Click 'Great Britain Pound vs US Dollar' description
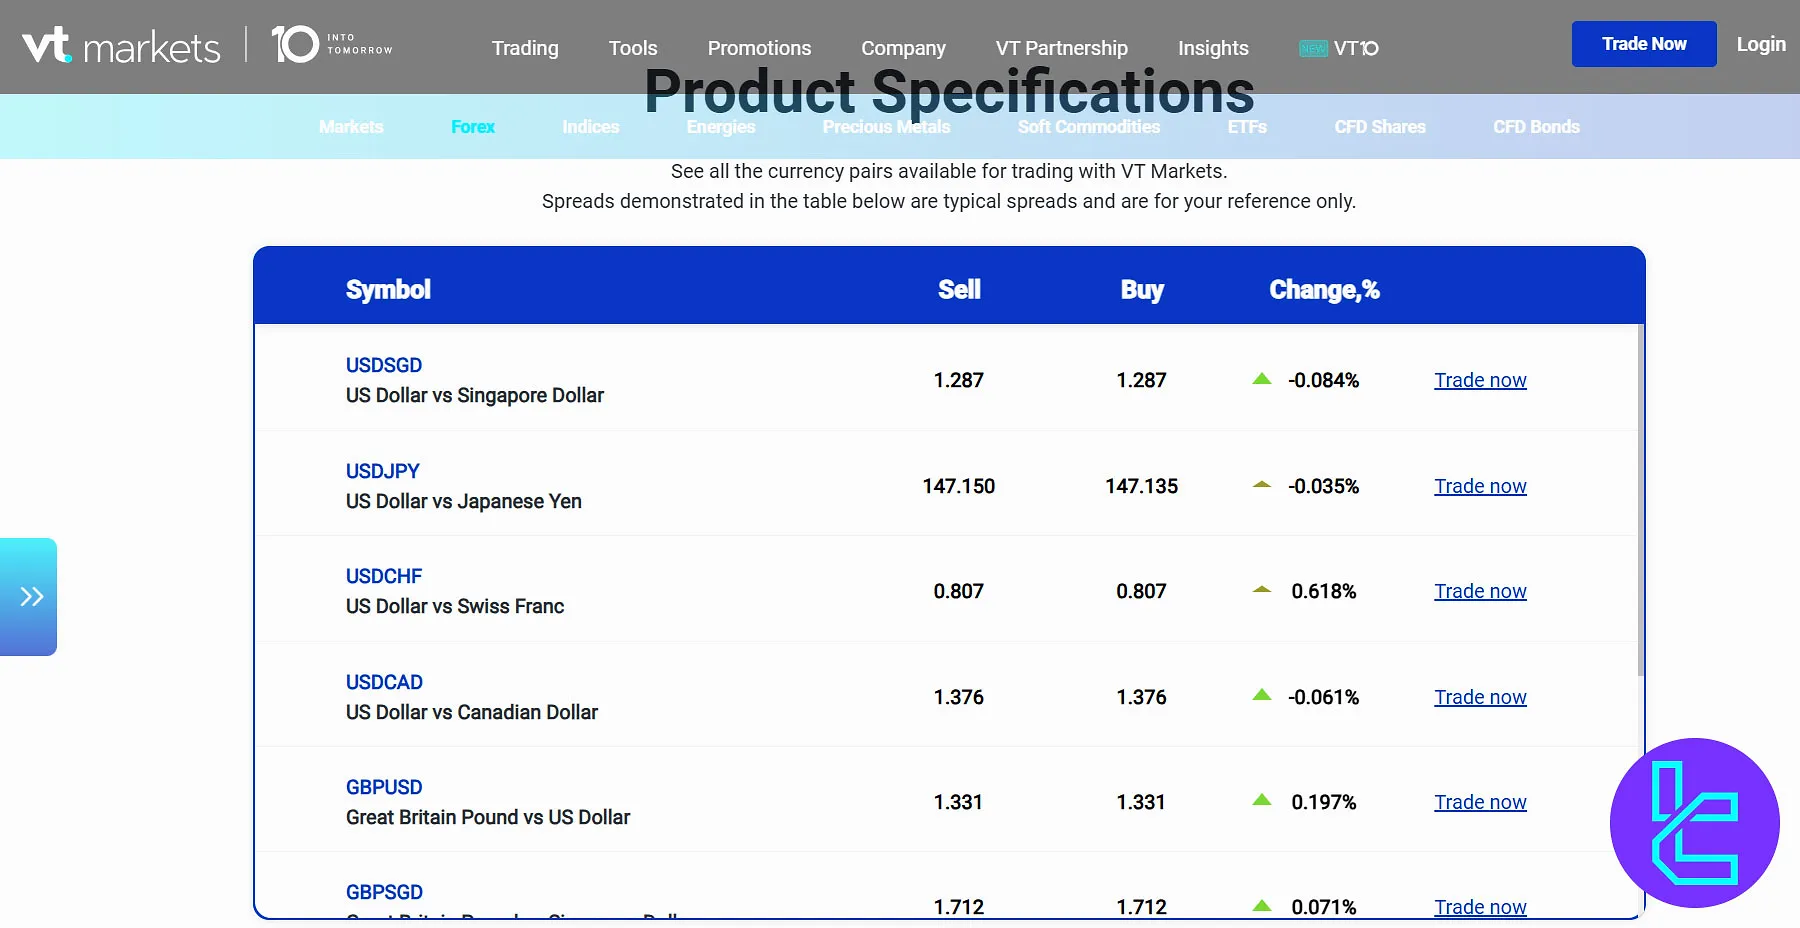 [488, 817]
